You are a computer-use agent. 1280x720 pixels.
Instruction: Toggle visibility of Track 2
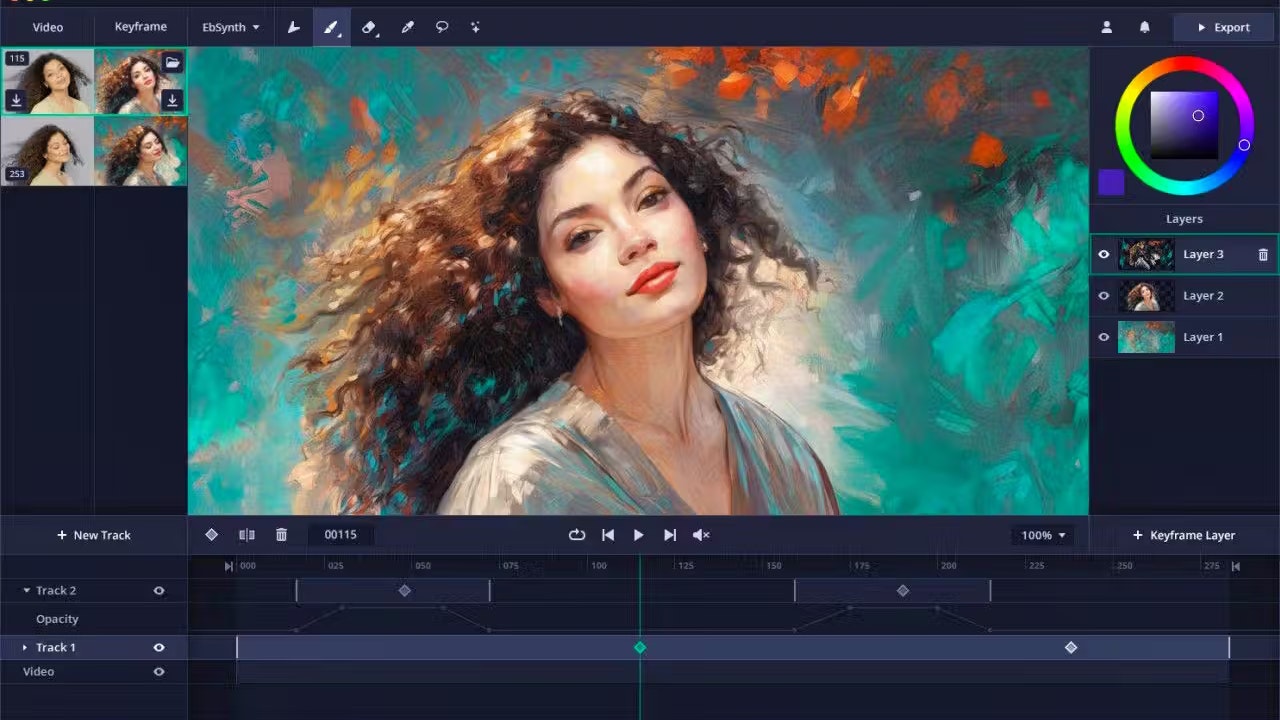(x=158, y=591)
